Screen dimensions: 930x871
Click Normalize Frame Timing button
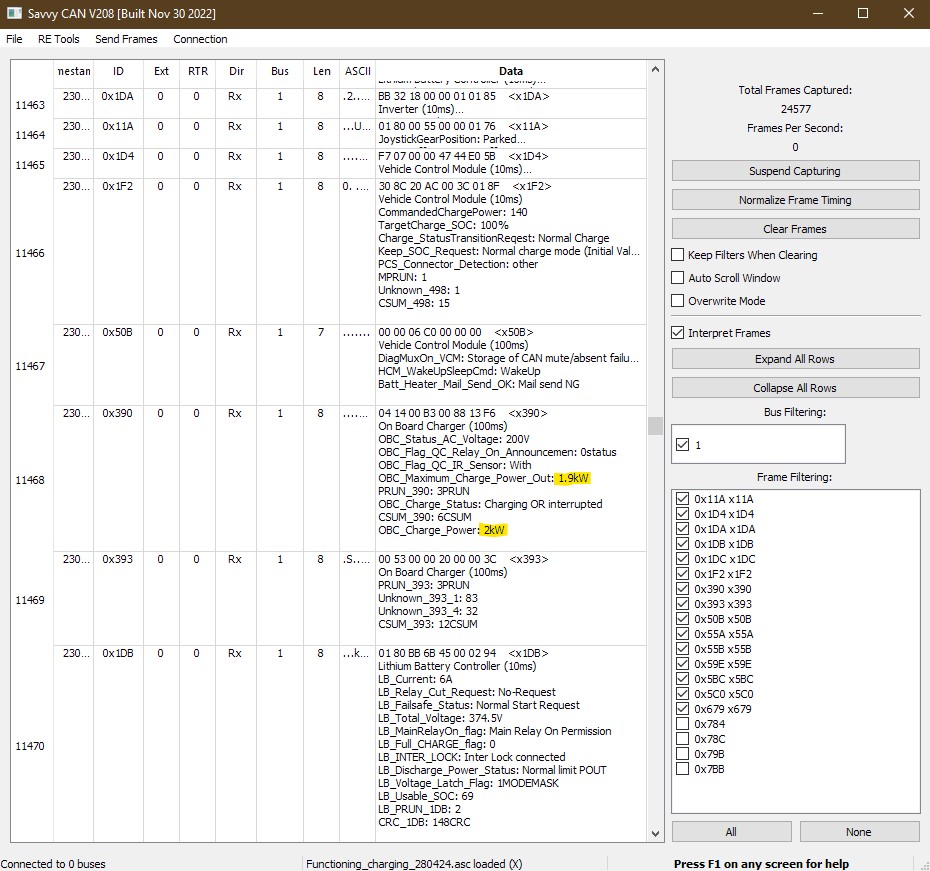(x=795, y=200)
